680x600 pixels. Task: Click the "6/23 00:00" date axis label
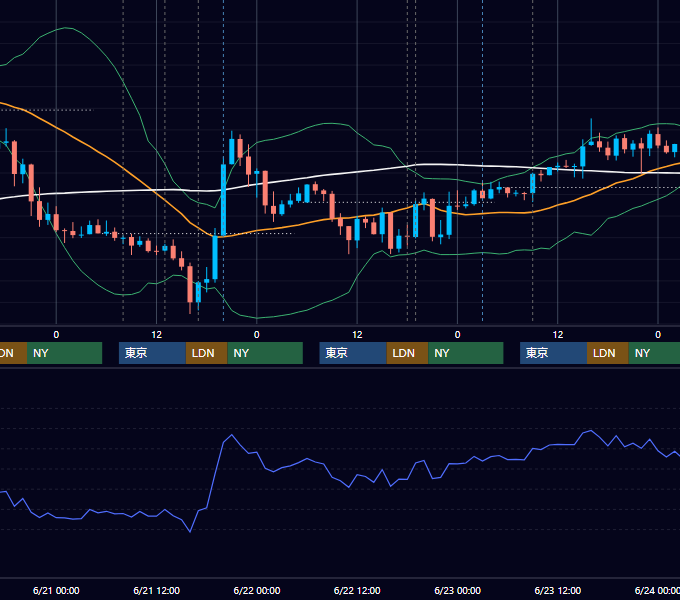click(x=458, y=590)
